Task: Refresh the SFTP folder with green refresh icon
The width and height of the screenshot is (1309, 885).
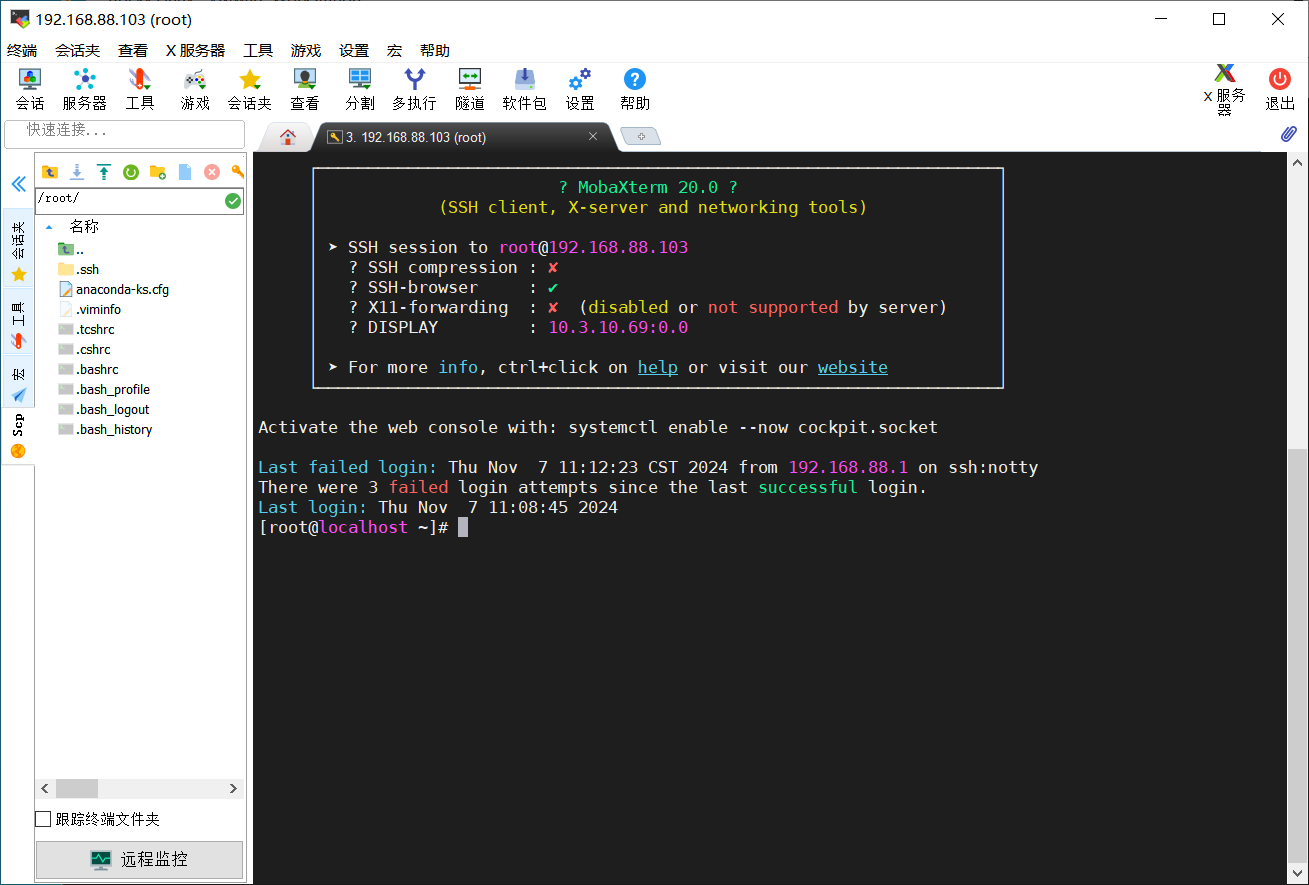Action: (130, 172)
